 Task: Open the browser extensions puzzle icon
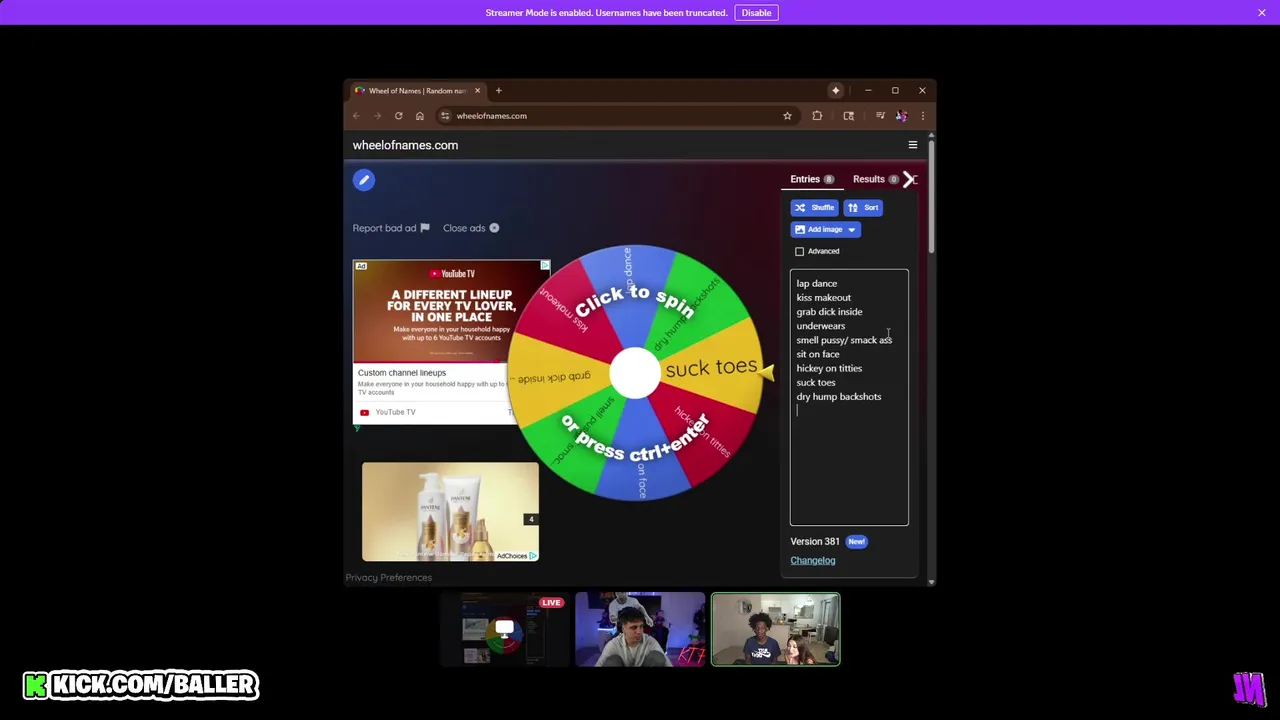[817, 116]
